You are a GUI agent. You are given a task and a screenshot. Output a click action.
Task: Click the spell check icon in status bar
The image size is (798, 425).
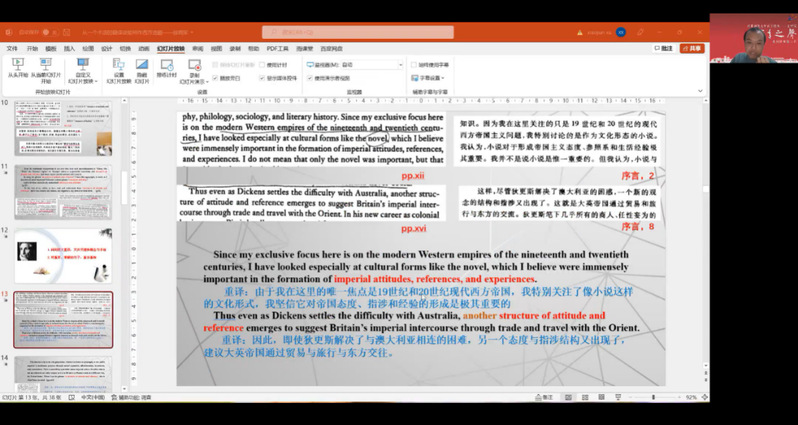(x=72, y=397)
